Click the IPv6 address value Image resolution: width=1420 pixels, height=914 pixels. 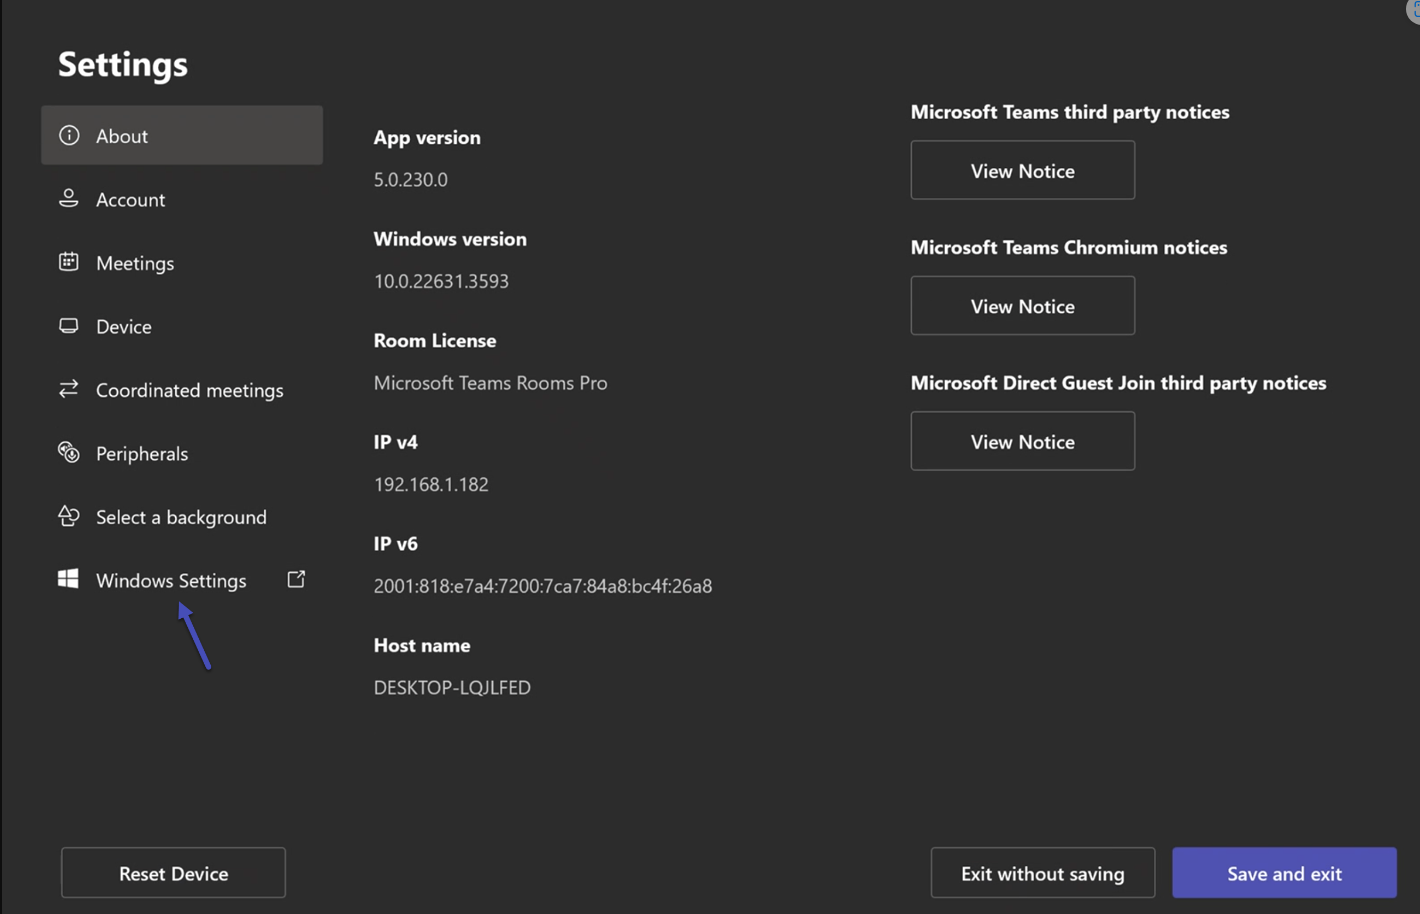[x=543, y=586]
